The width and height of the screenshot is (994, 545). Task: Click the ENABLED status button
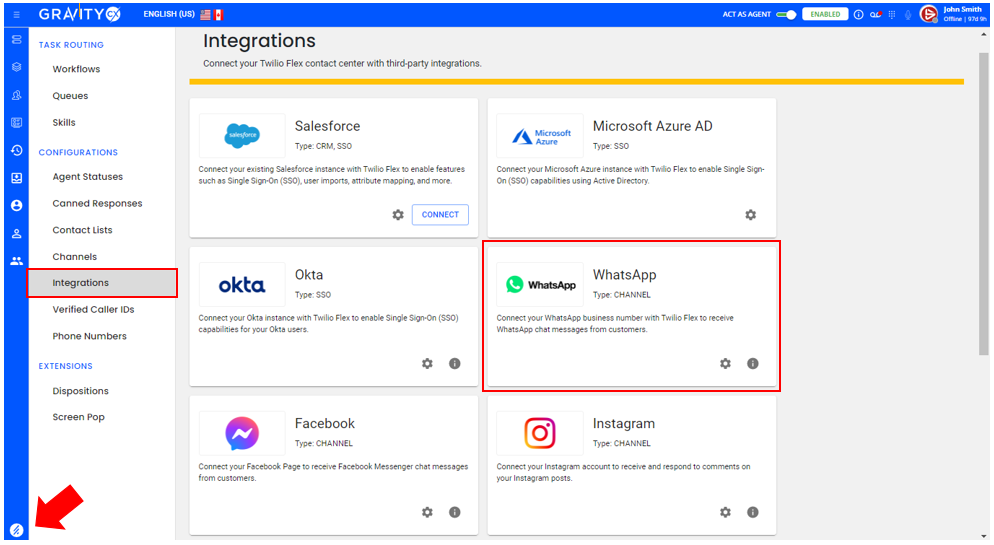coord(825,14)
